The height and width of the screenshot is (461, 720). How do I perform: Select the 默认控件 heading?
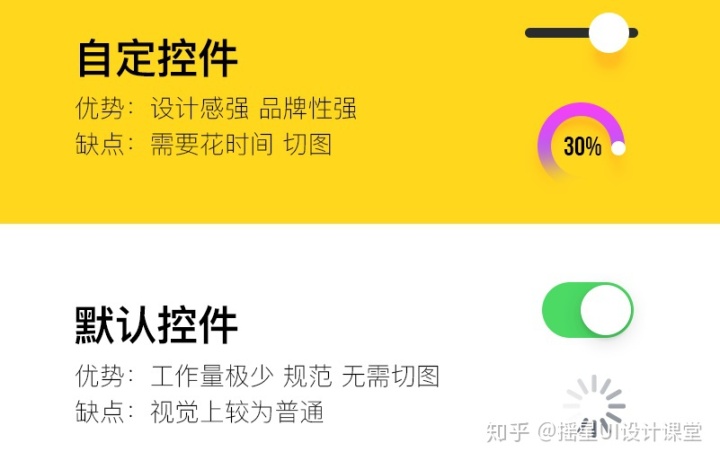[x=156, y=325]
